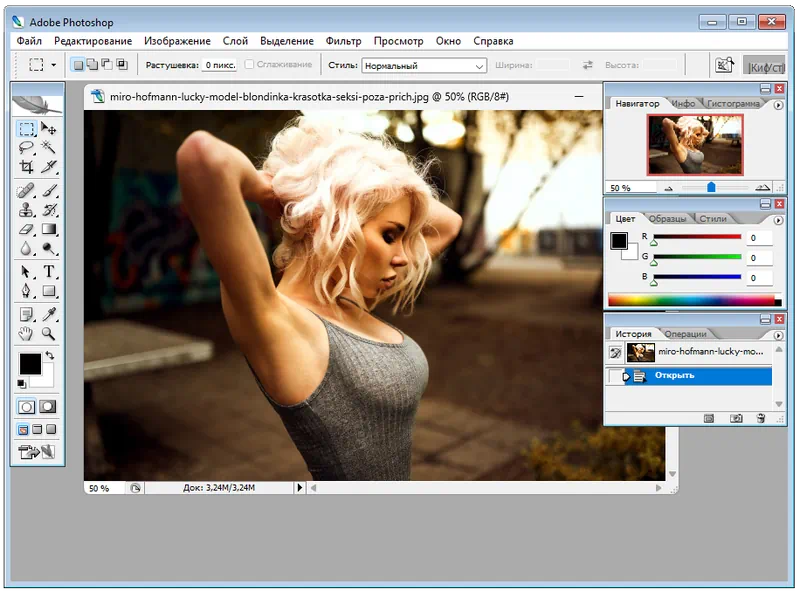
Task: Select the Eraser tool
Action: coord(27,229)
